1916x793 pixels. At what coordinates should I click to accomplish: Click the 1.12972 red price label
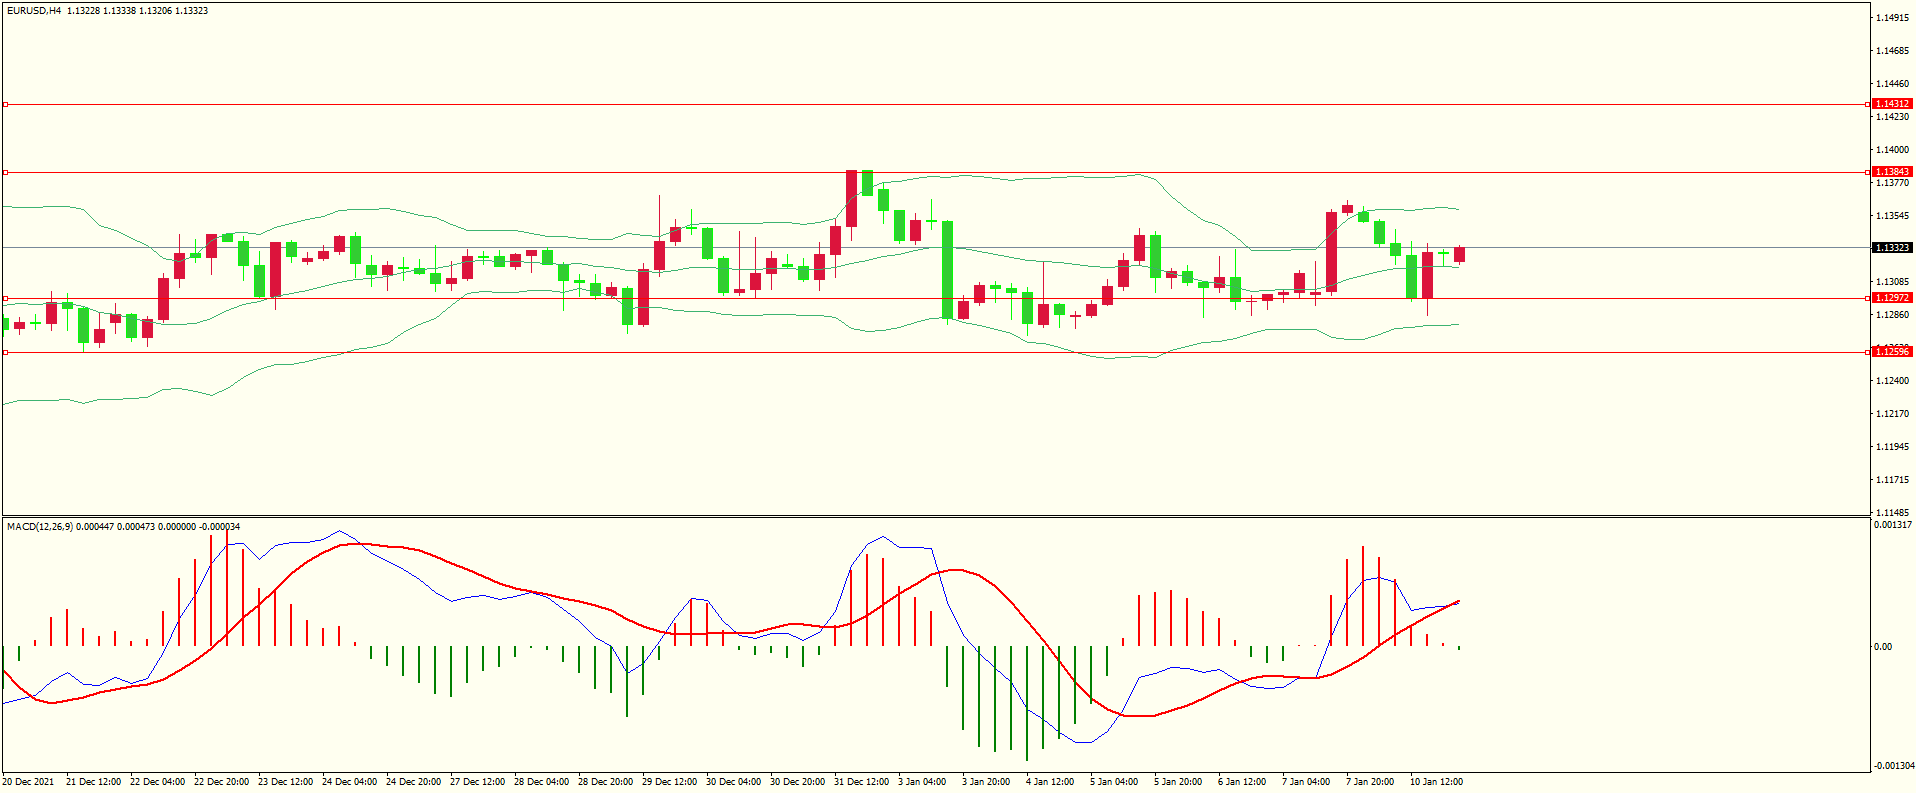point(1891,298)
